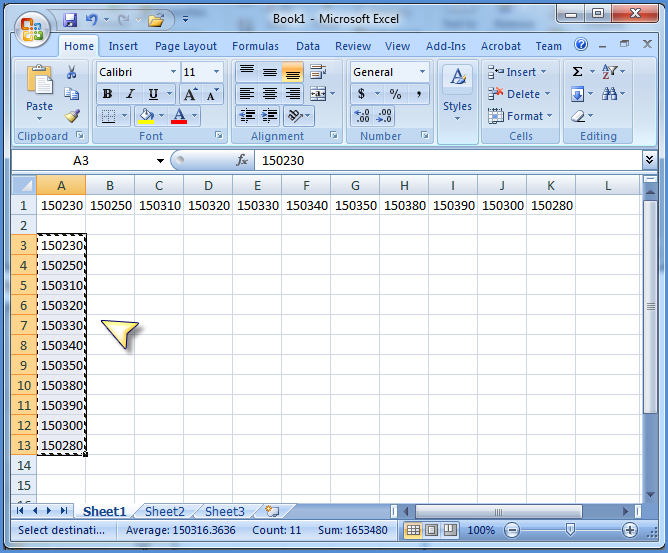This screenshot has width=668, height=553.
Task: Open the Font dialog launcher
Action: 219,135
